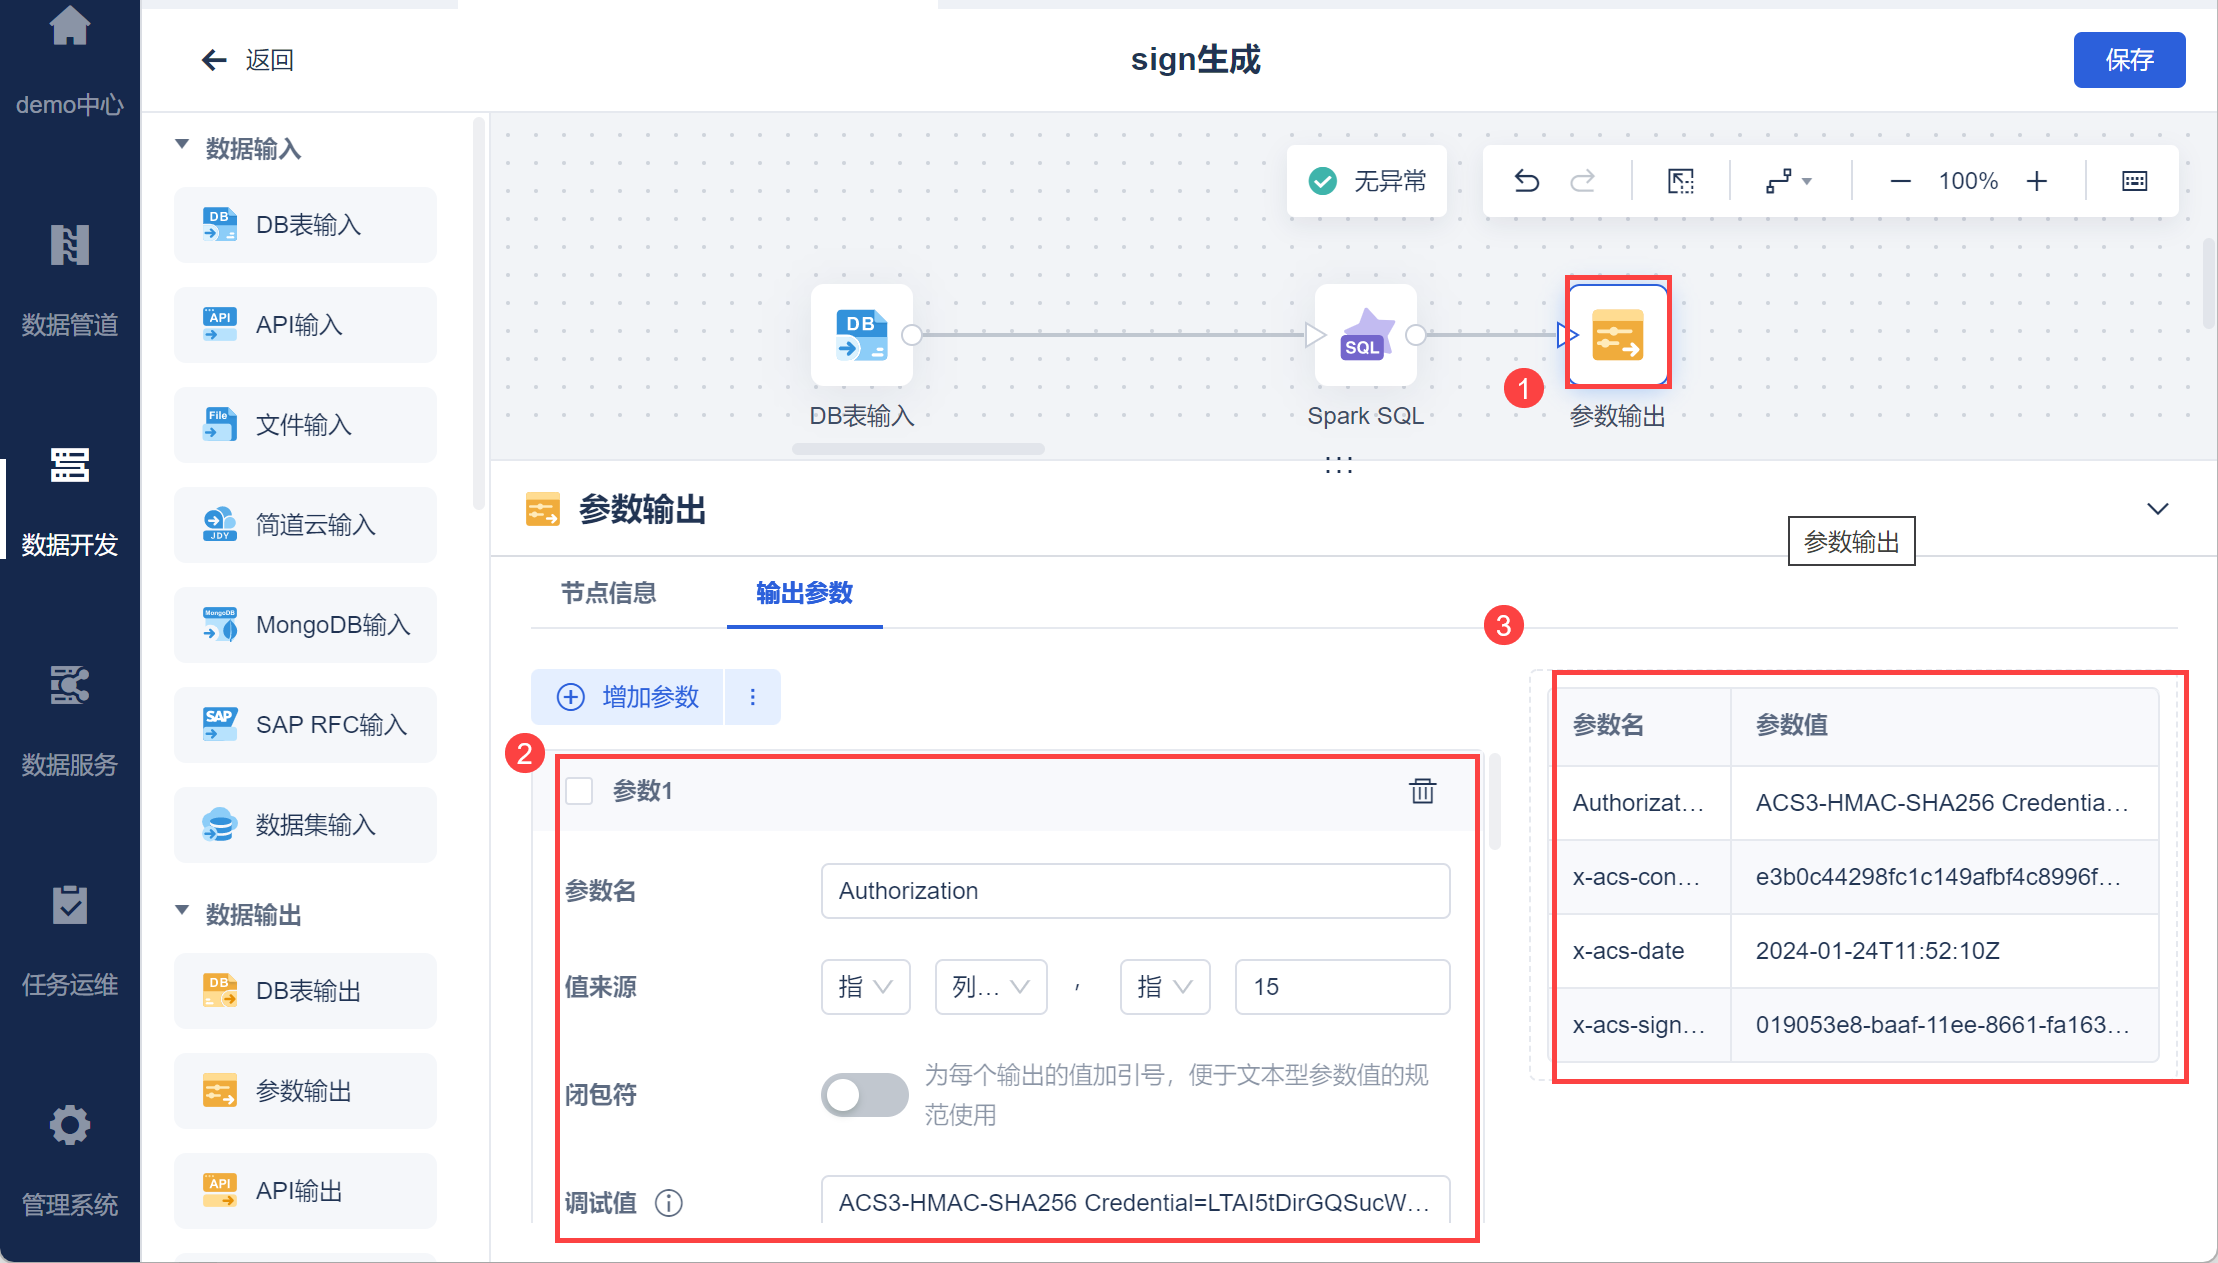Screen dimensions: 2218x1263
Task: Open the layout direction dropdown arrow
Action: [1806, 181]
